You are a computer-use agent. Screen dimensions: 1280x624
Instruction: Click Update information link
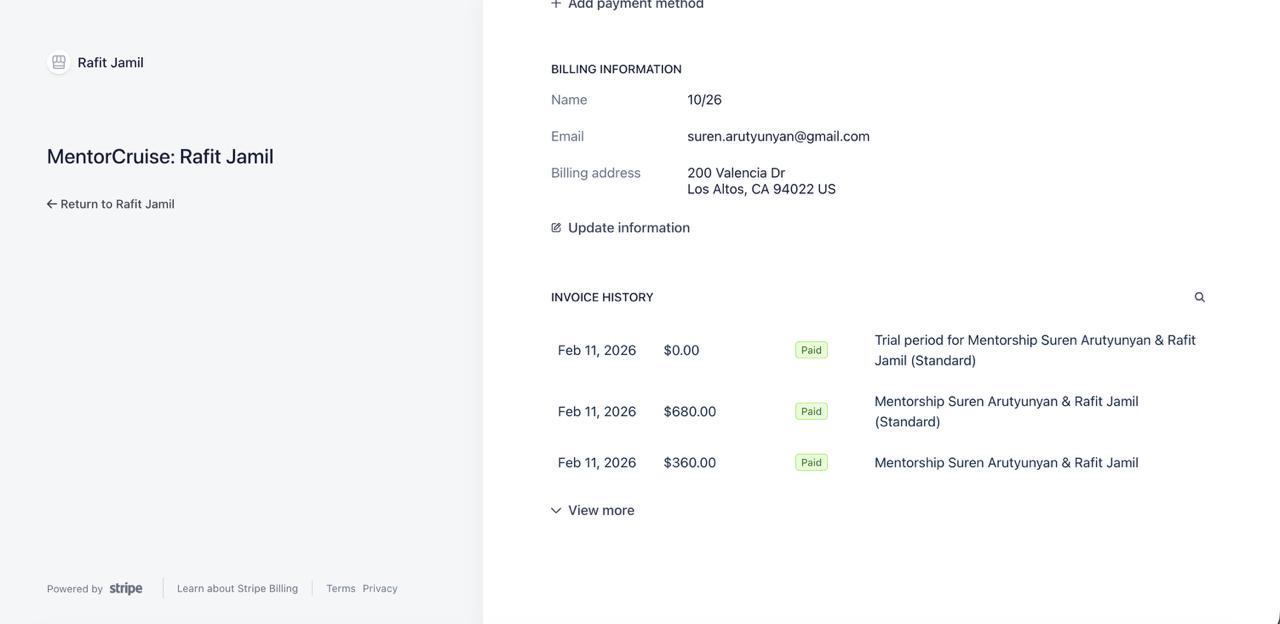[628, 228]
